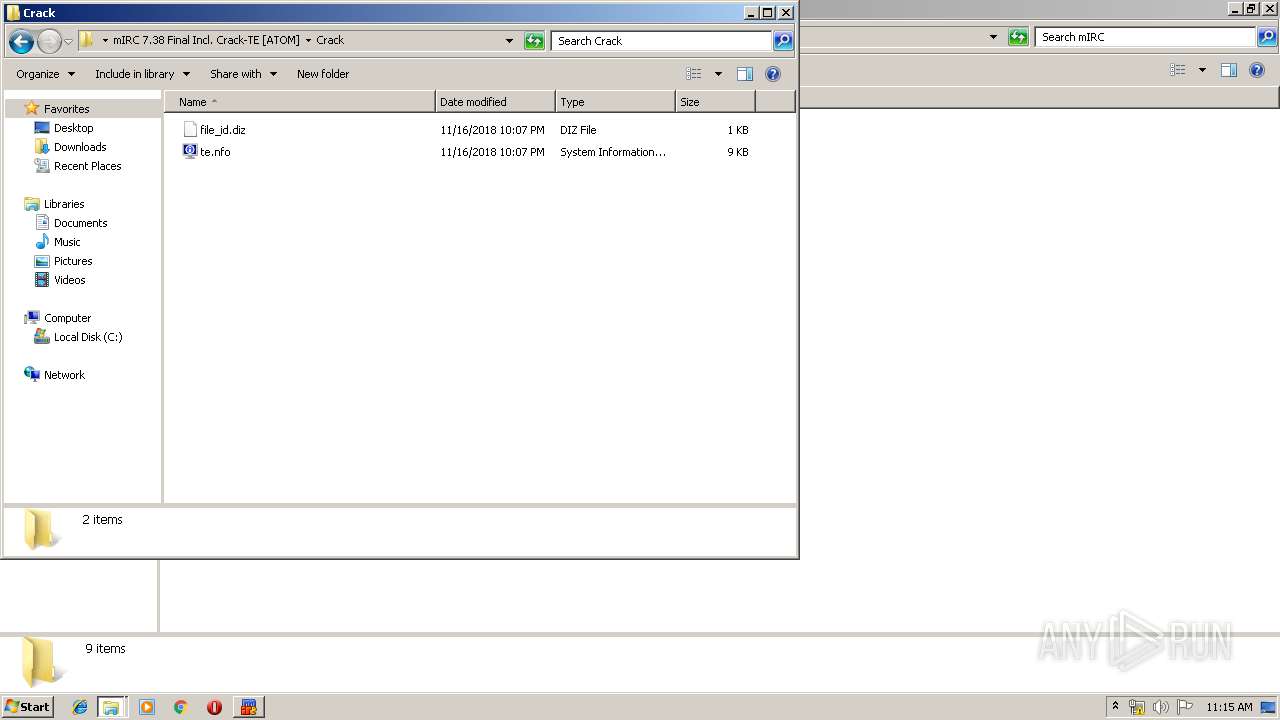Show hidden system tray icons
The width and height of the screenshot is (1280, 720).
pyautogui.click(x=1115, y=707)
